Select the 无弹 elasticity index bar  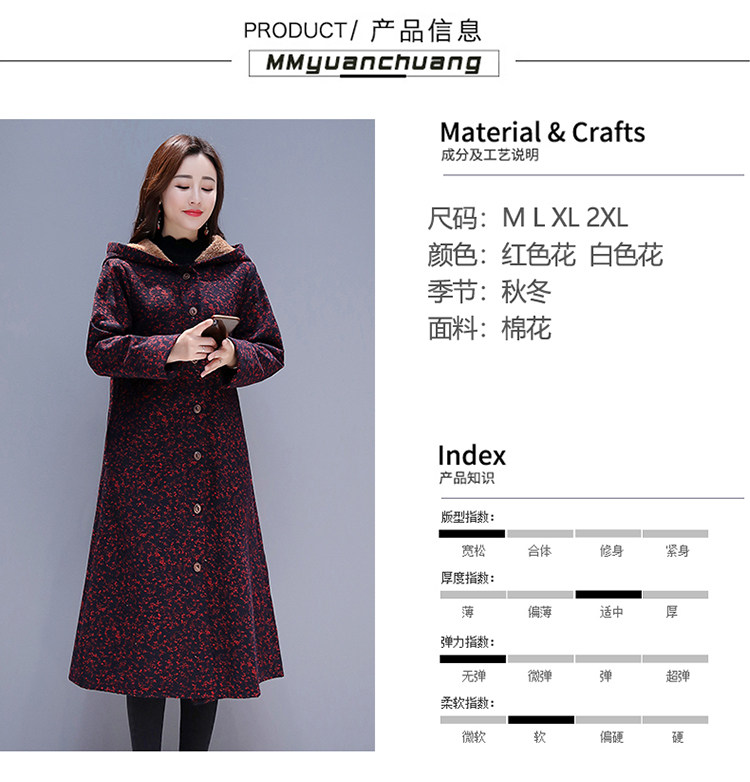tap(472, 659)
